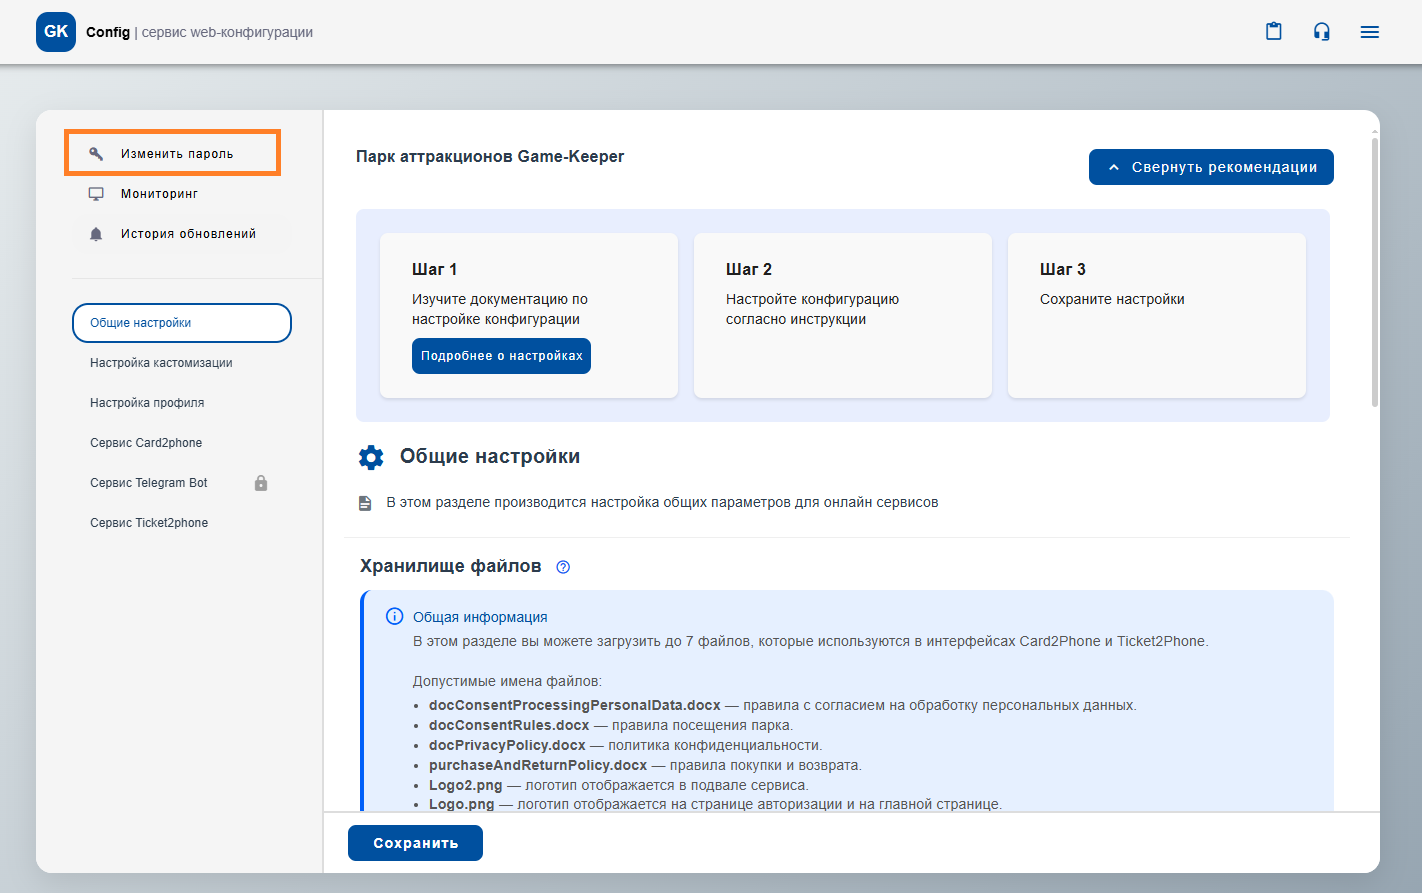The width and height of the screenshot is (1422, 893).
Task: Open the hamburger menu icon
Action: [x=1369, y=32]
